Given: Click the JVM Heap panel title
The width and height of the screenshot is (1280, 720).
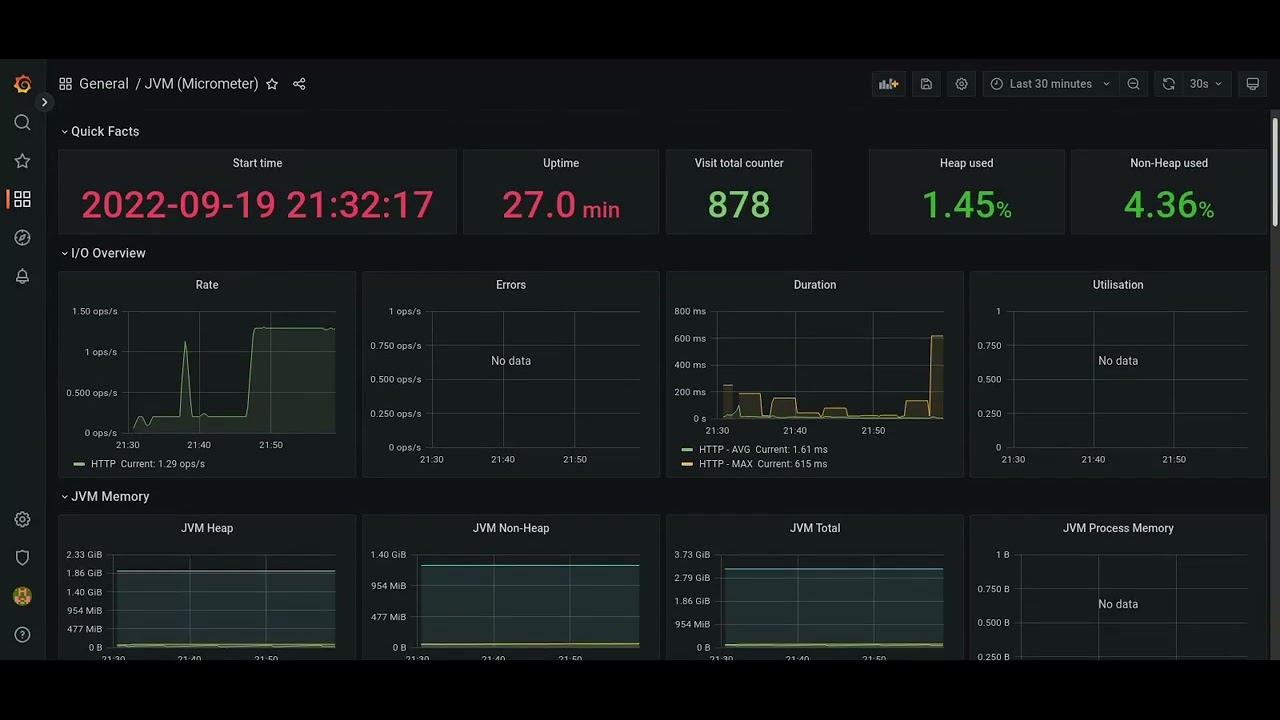Looking at the screenshot, I should (x=207, y=528).
